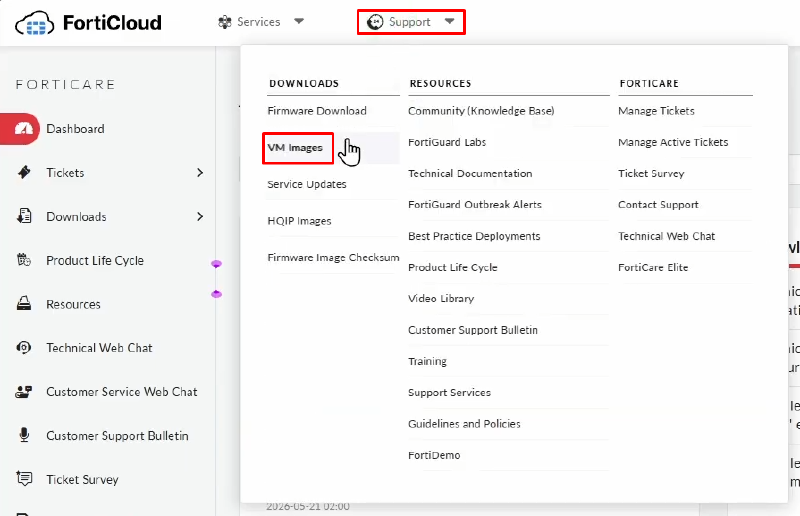Click the FortiCloud cloud logo icon
Image resolution: width=800 pixels, height=516 pixels.
pyautogui.click(x=34, y=23)
